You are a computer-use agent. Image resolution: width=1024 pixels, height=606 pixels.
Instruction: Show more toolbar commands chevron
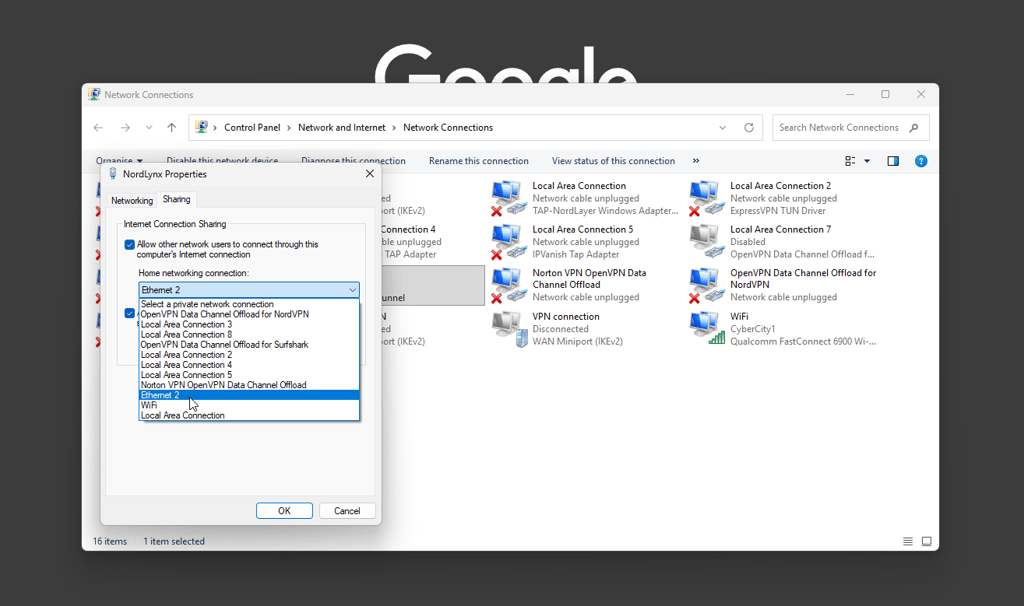pyautogui.click(x=696, y=161)
